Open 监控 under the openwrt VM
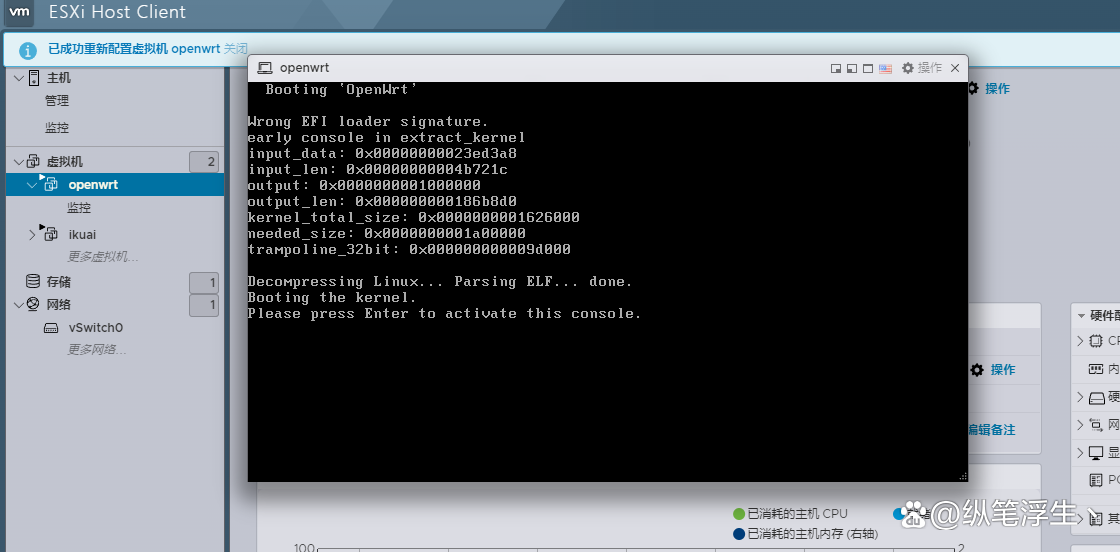Image resolution: width=1120 pixels, height=552 pixels. pos(79,208)
